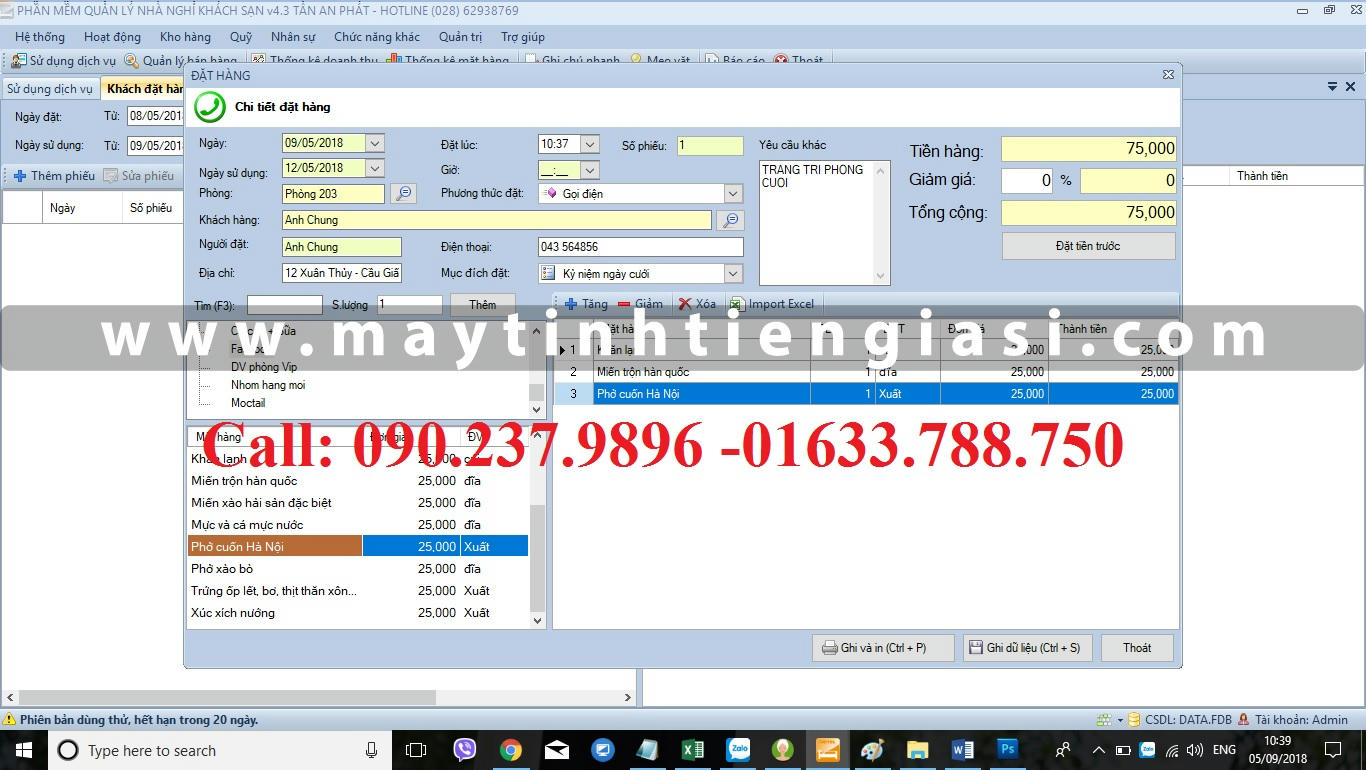Click the Thoát button in dialog

[x=1137, y=648]
